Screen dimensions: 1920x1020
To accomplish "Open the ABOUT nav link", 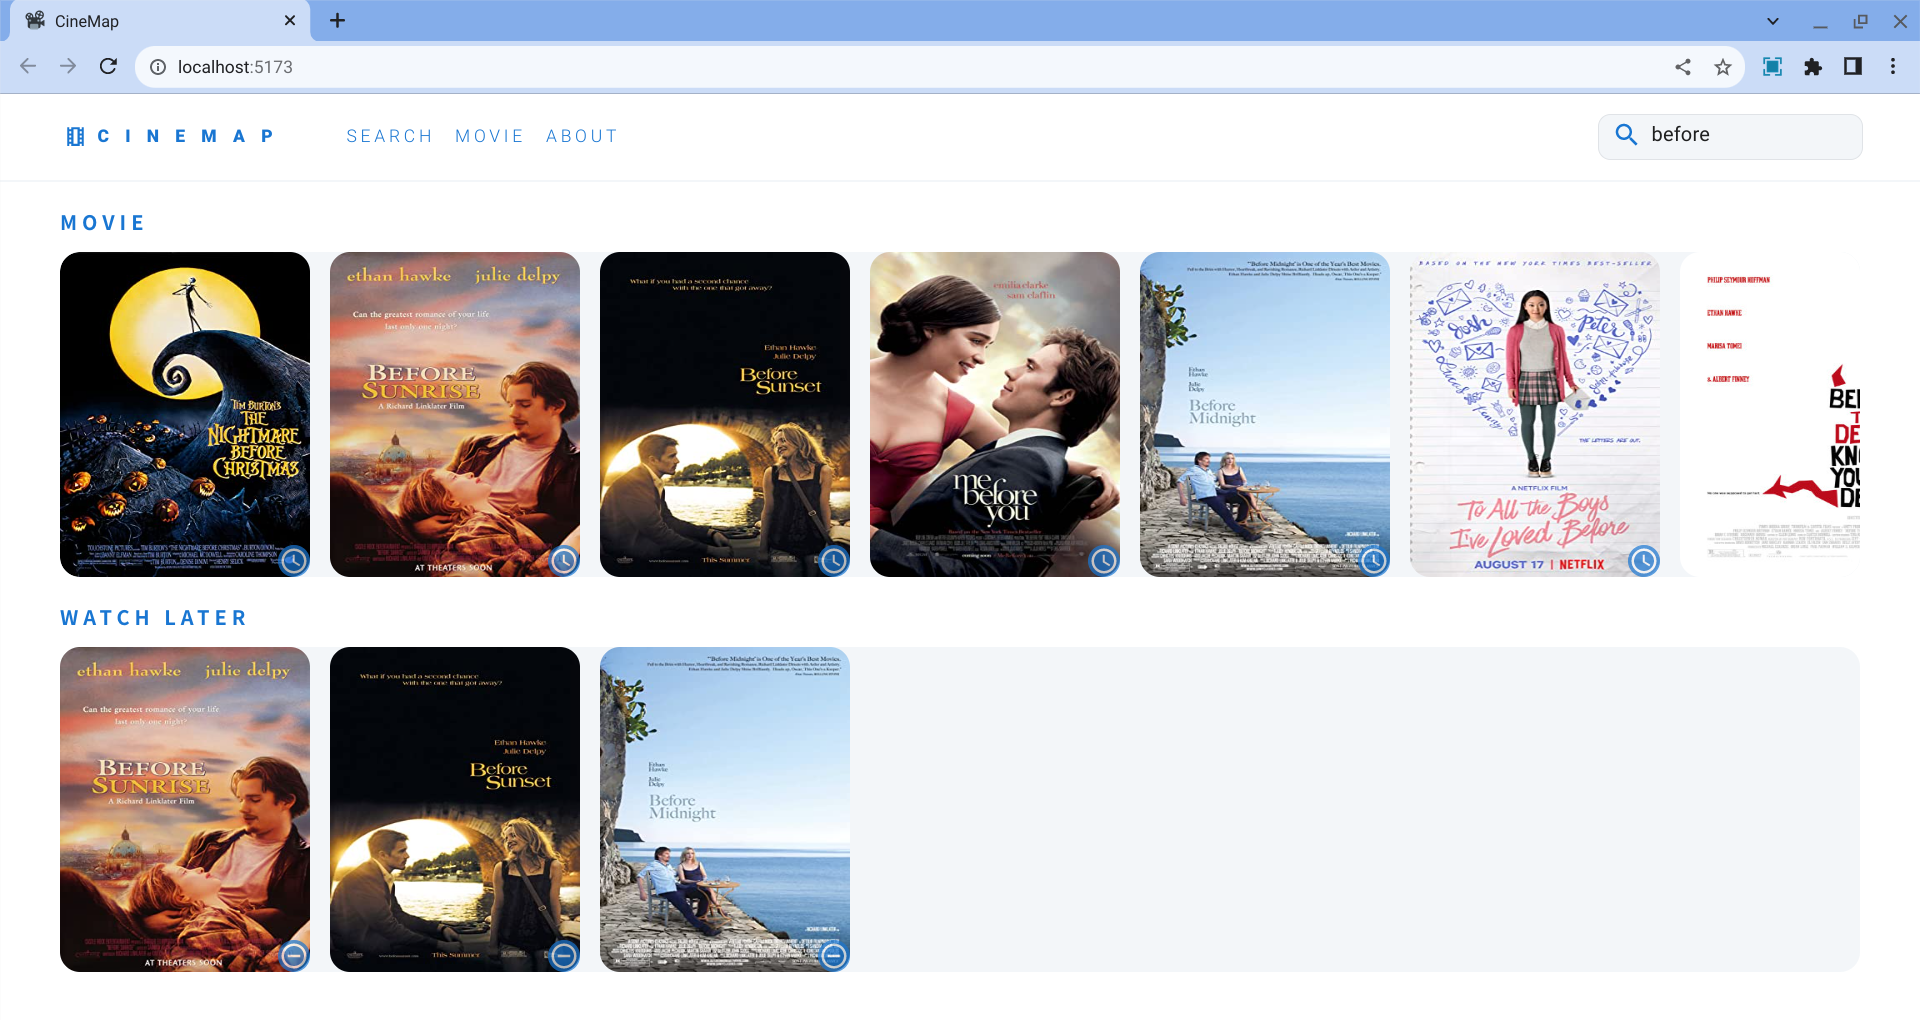I will point(582,136).
